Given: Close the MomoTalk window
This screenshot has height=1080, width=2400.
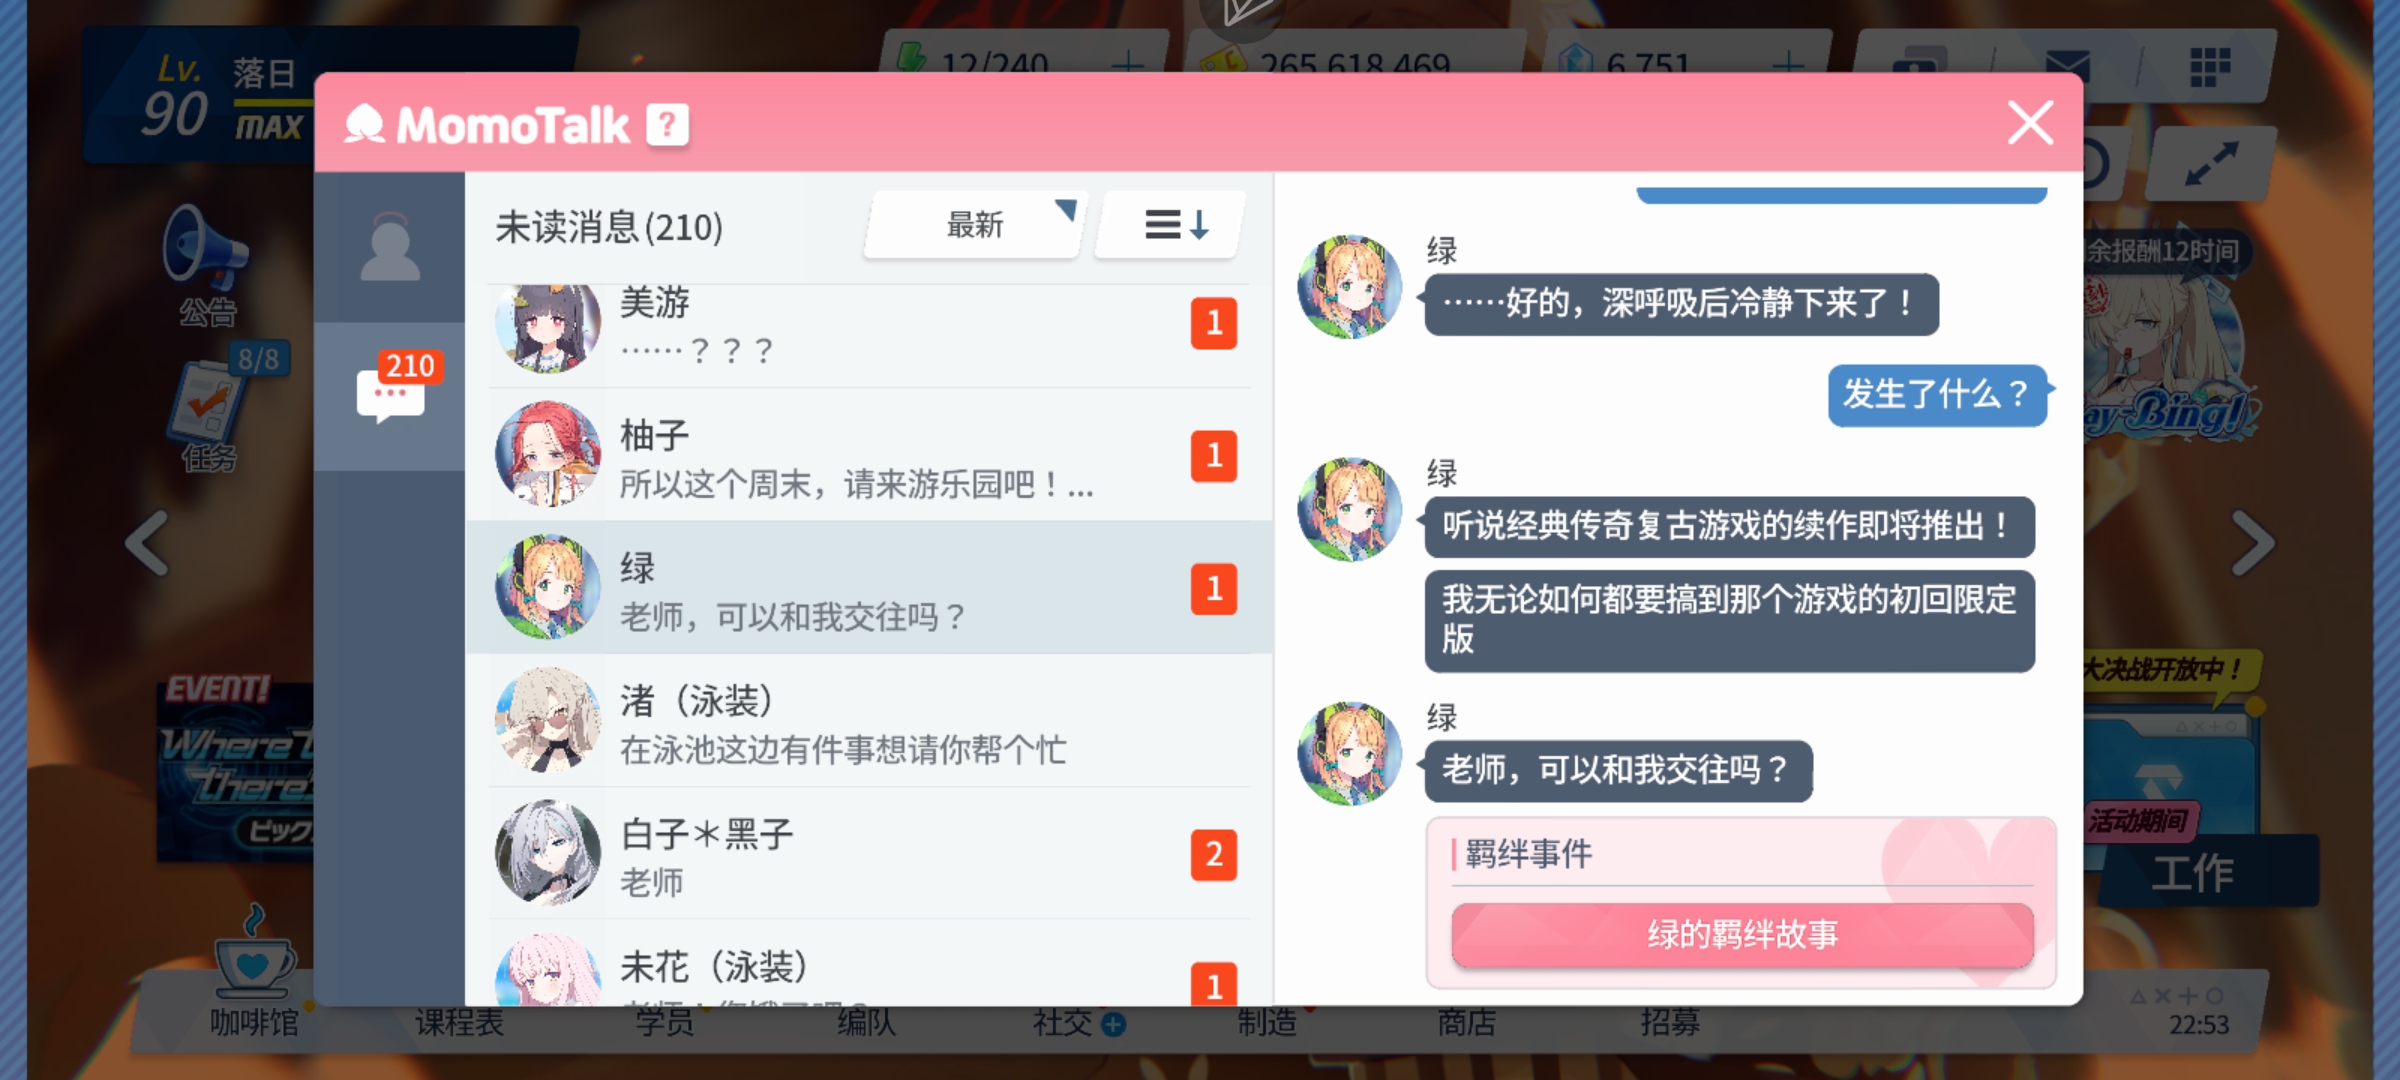Looking at the screenshot, I should (x=2030, y=123).
